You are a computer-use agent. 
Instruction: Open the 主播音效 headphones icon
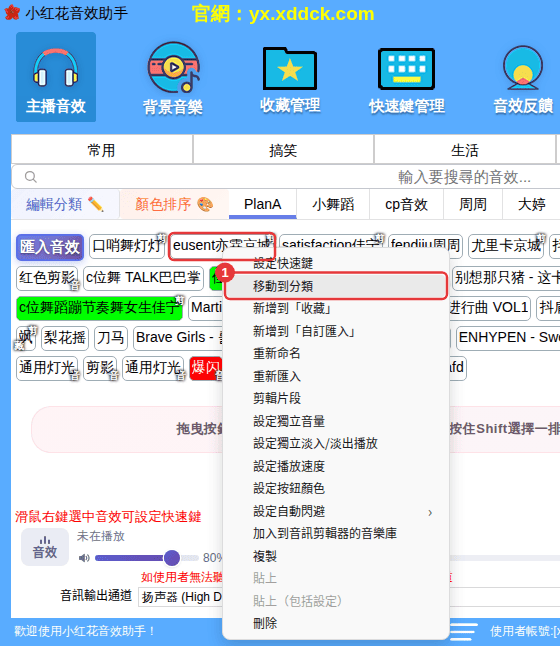pyautogui.click(x=56, y=67)
